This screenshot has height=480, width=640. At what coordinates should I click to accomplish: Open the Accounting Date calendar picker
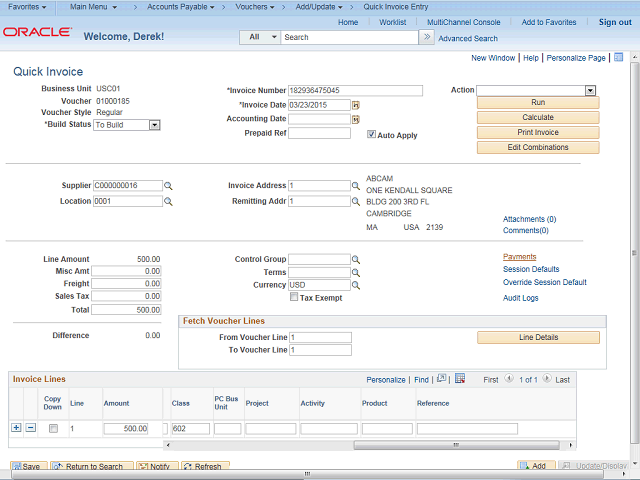pos(356,119)
